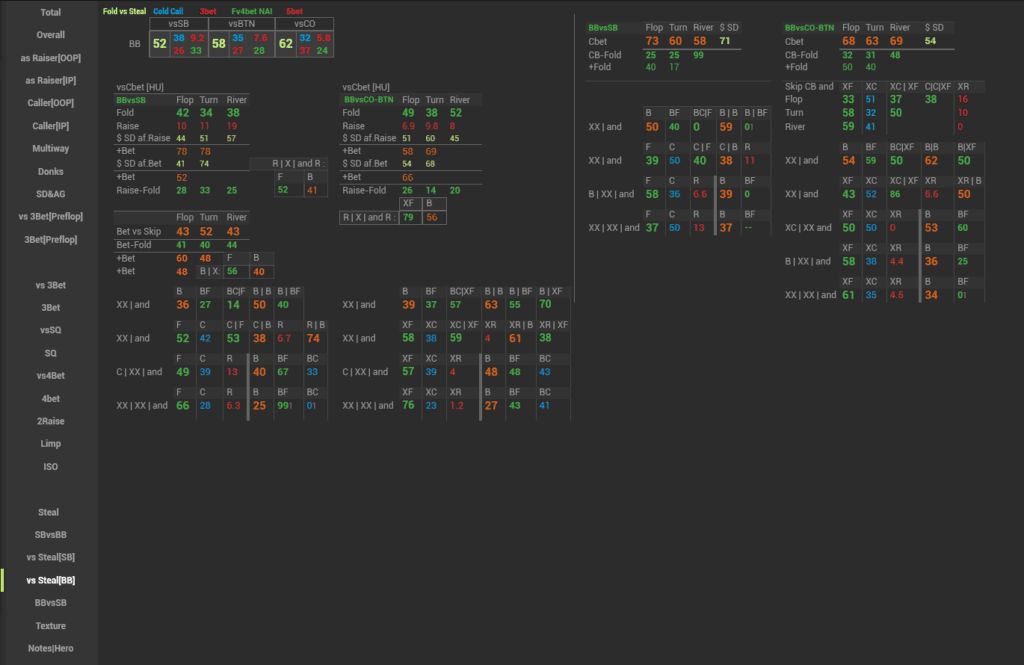Screen dimensions: 1024x665
Task: Open the SBvsBB tab
Action: coord(50,535)
